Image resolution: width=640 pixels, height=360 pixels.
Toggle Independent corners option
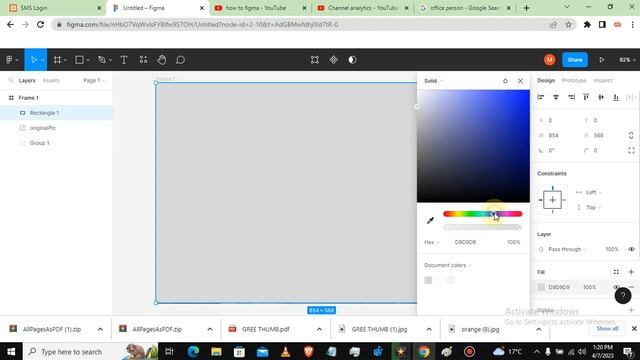631,151
